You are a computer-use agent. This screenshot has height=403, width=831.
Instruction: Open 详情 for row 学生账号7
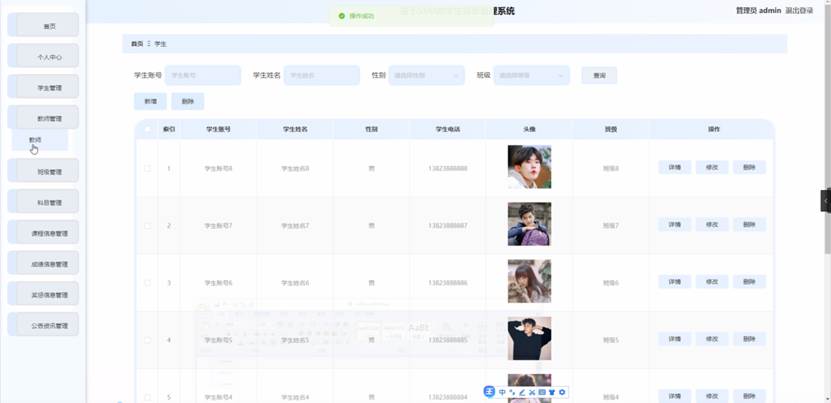point(675,225)
